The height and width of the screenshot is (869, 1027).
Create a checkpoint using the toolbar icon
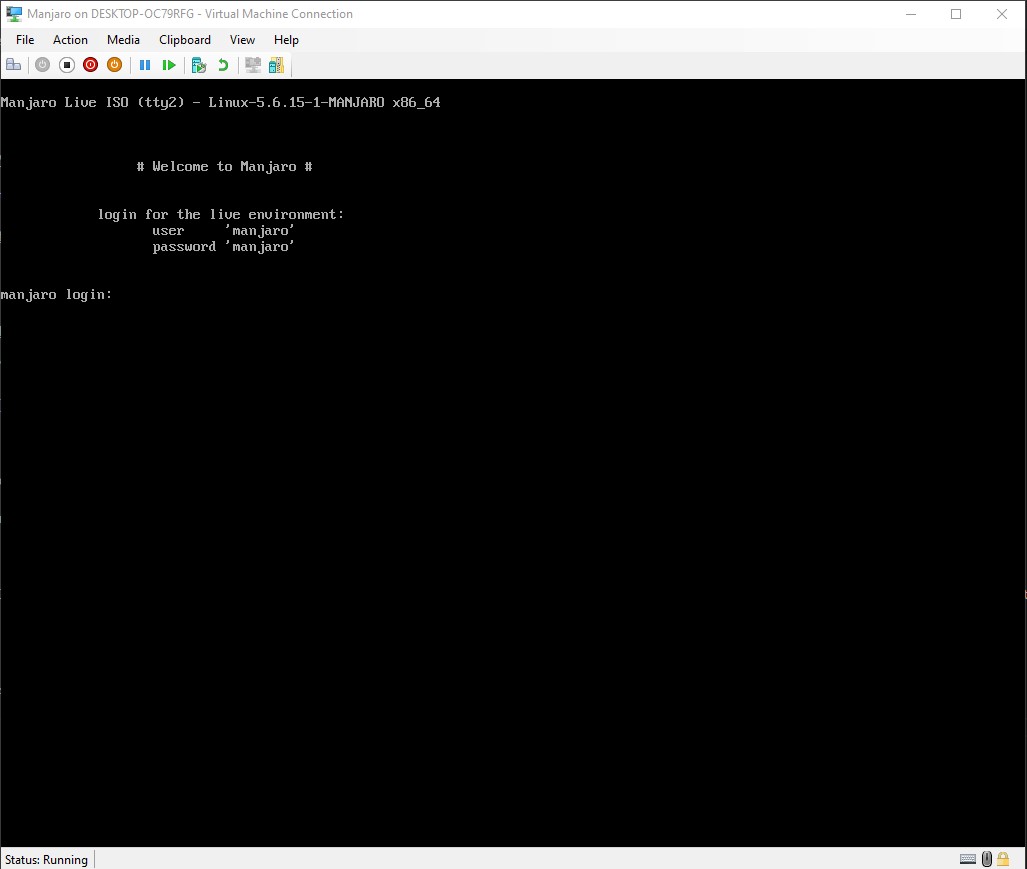click(199, 65)
